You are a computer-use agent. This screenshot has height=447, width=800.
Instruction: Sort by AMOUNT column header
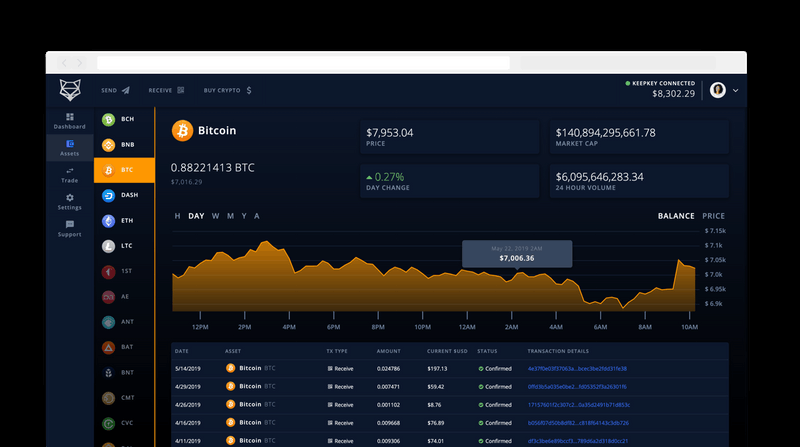click(x=388, y=351)
